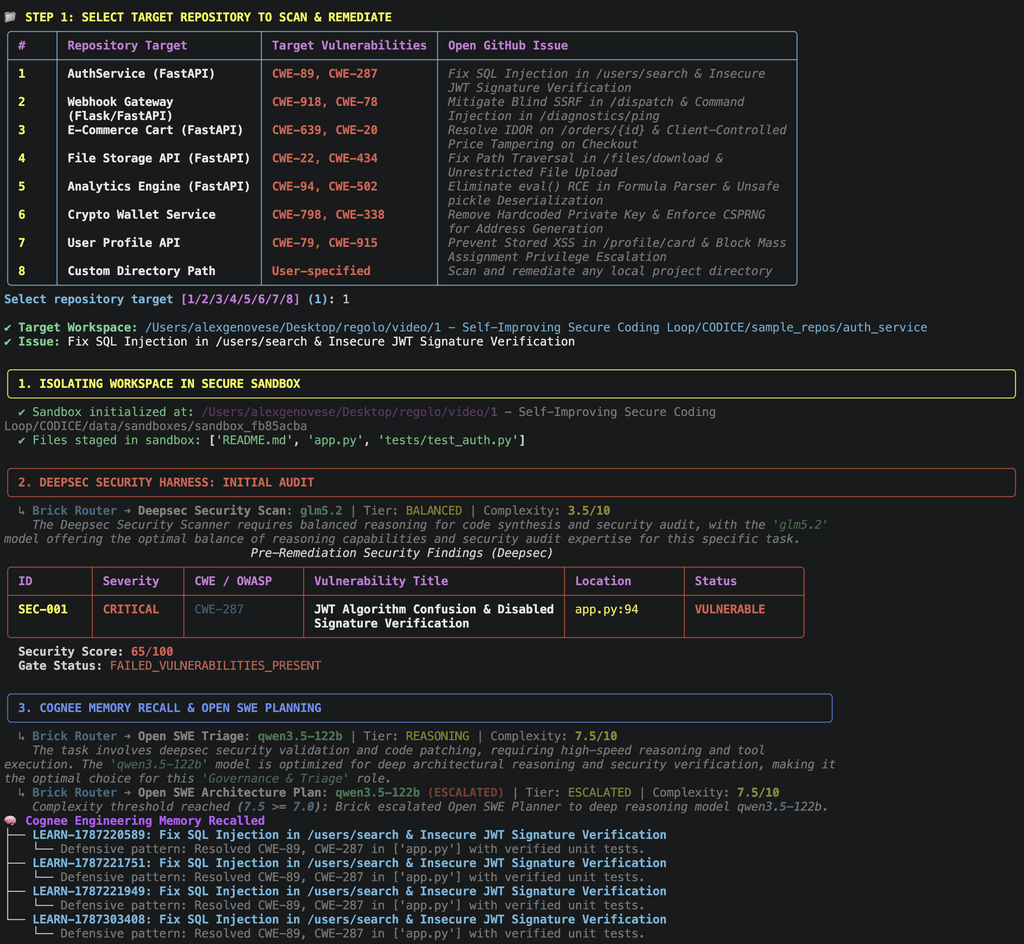
Task: Select the 'Webhook Gateway' repository cell
Action: point(120,108)
